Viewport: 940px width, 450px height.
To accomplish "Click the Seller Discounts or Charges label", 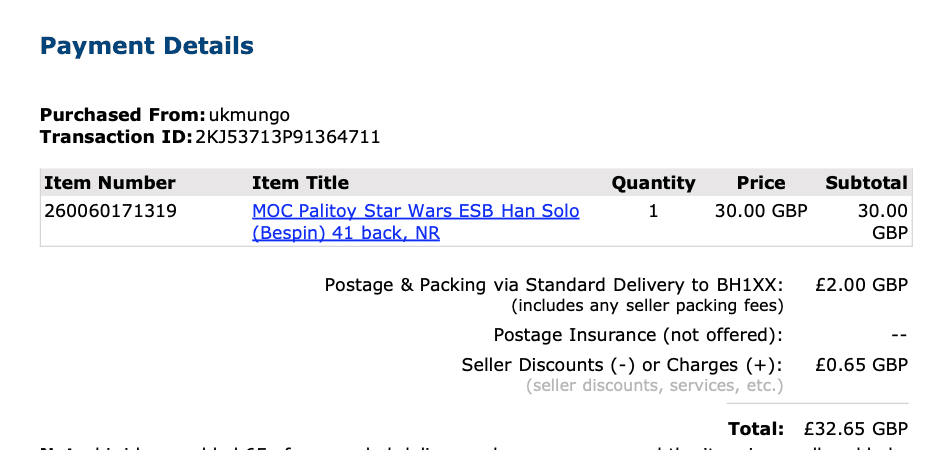I will pos(622,365).
